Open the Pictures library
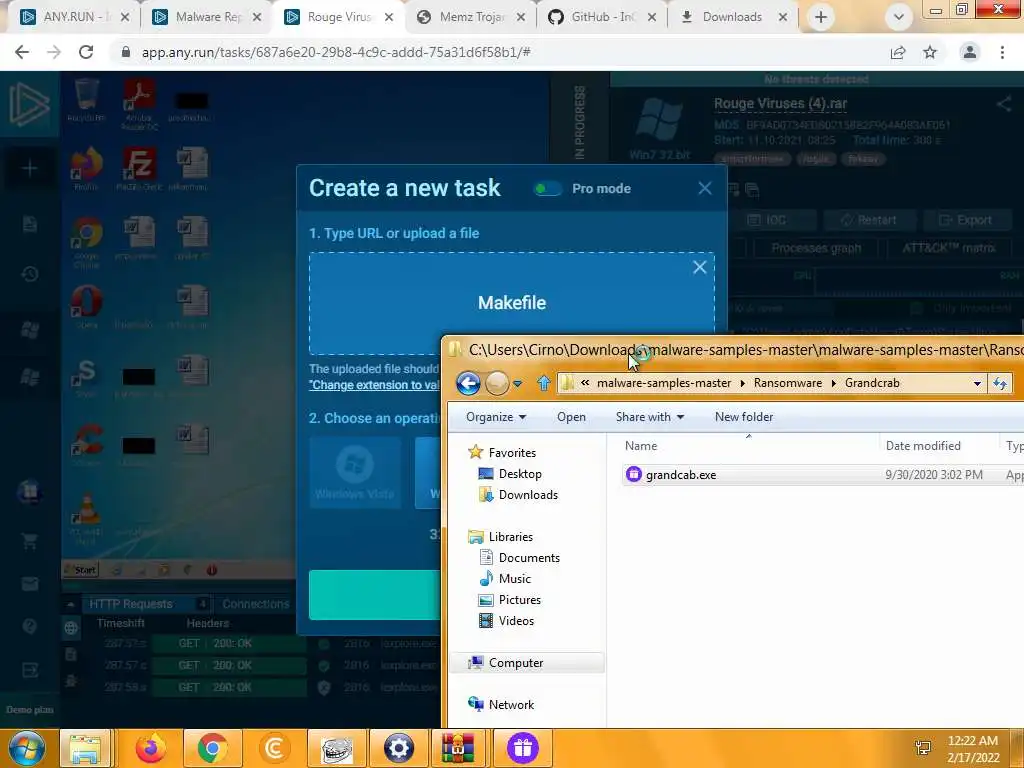 click(519, 600)
